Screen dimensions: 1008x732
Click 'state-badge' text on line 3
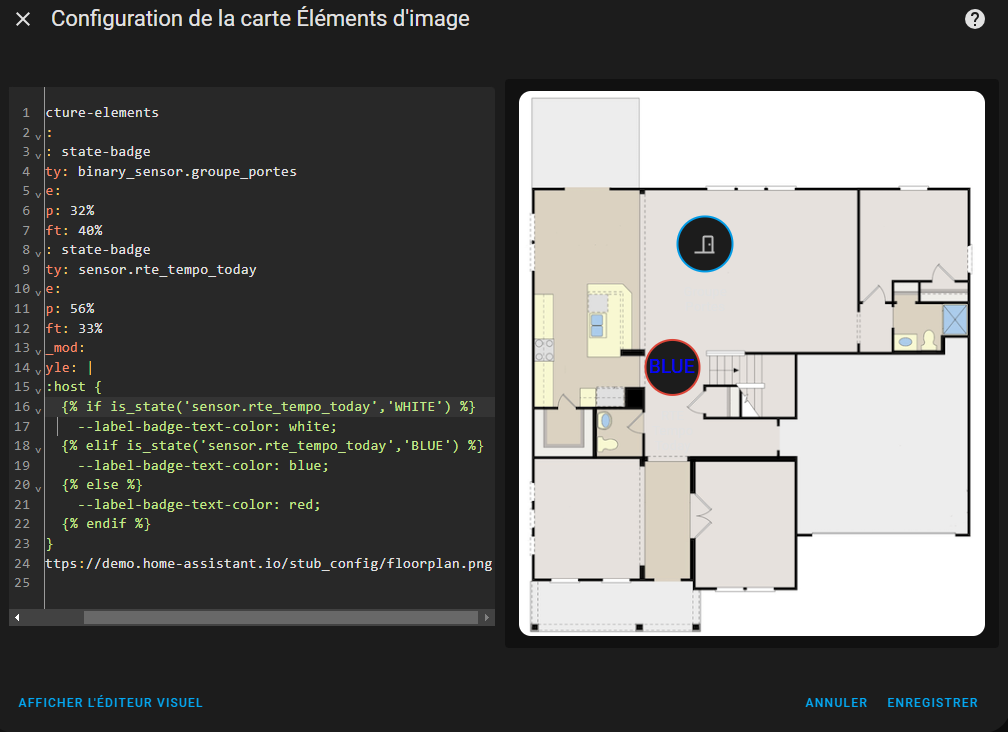106,152
